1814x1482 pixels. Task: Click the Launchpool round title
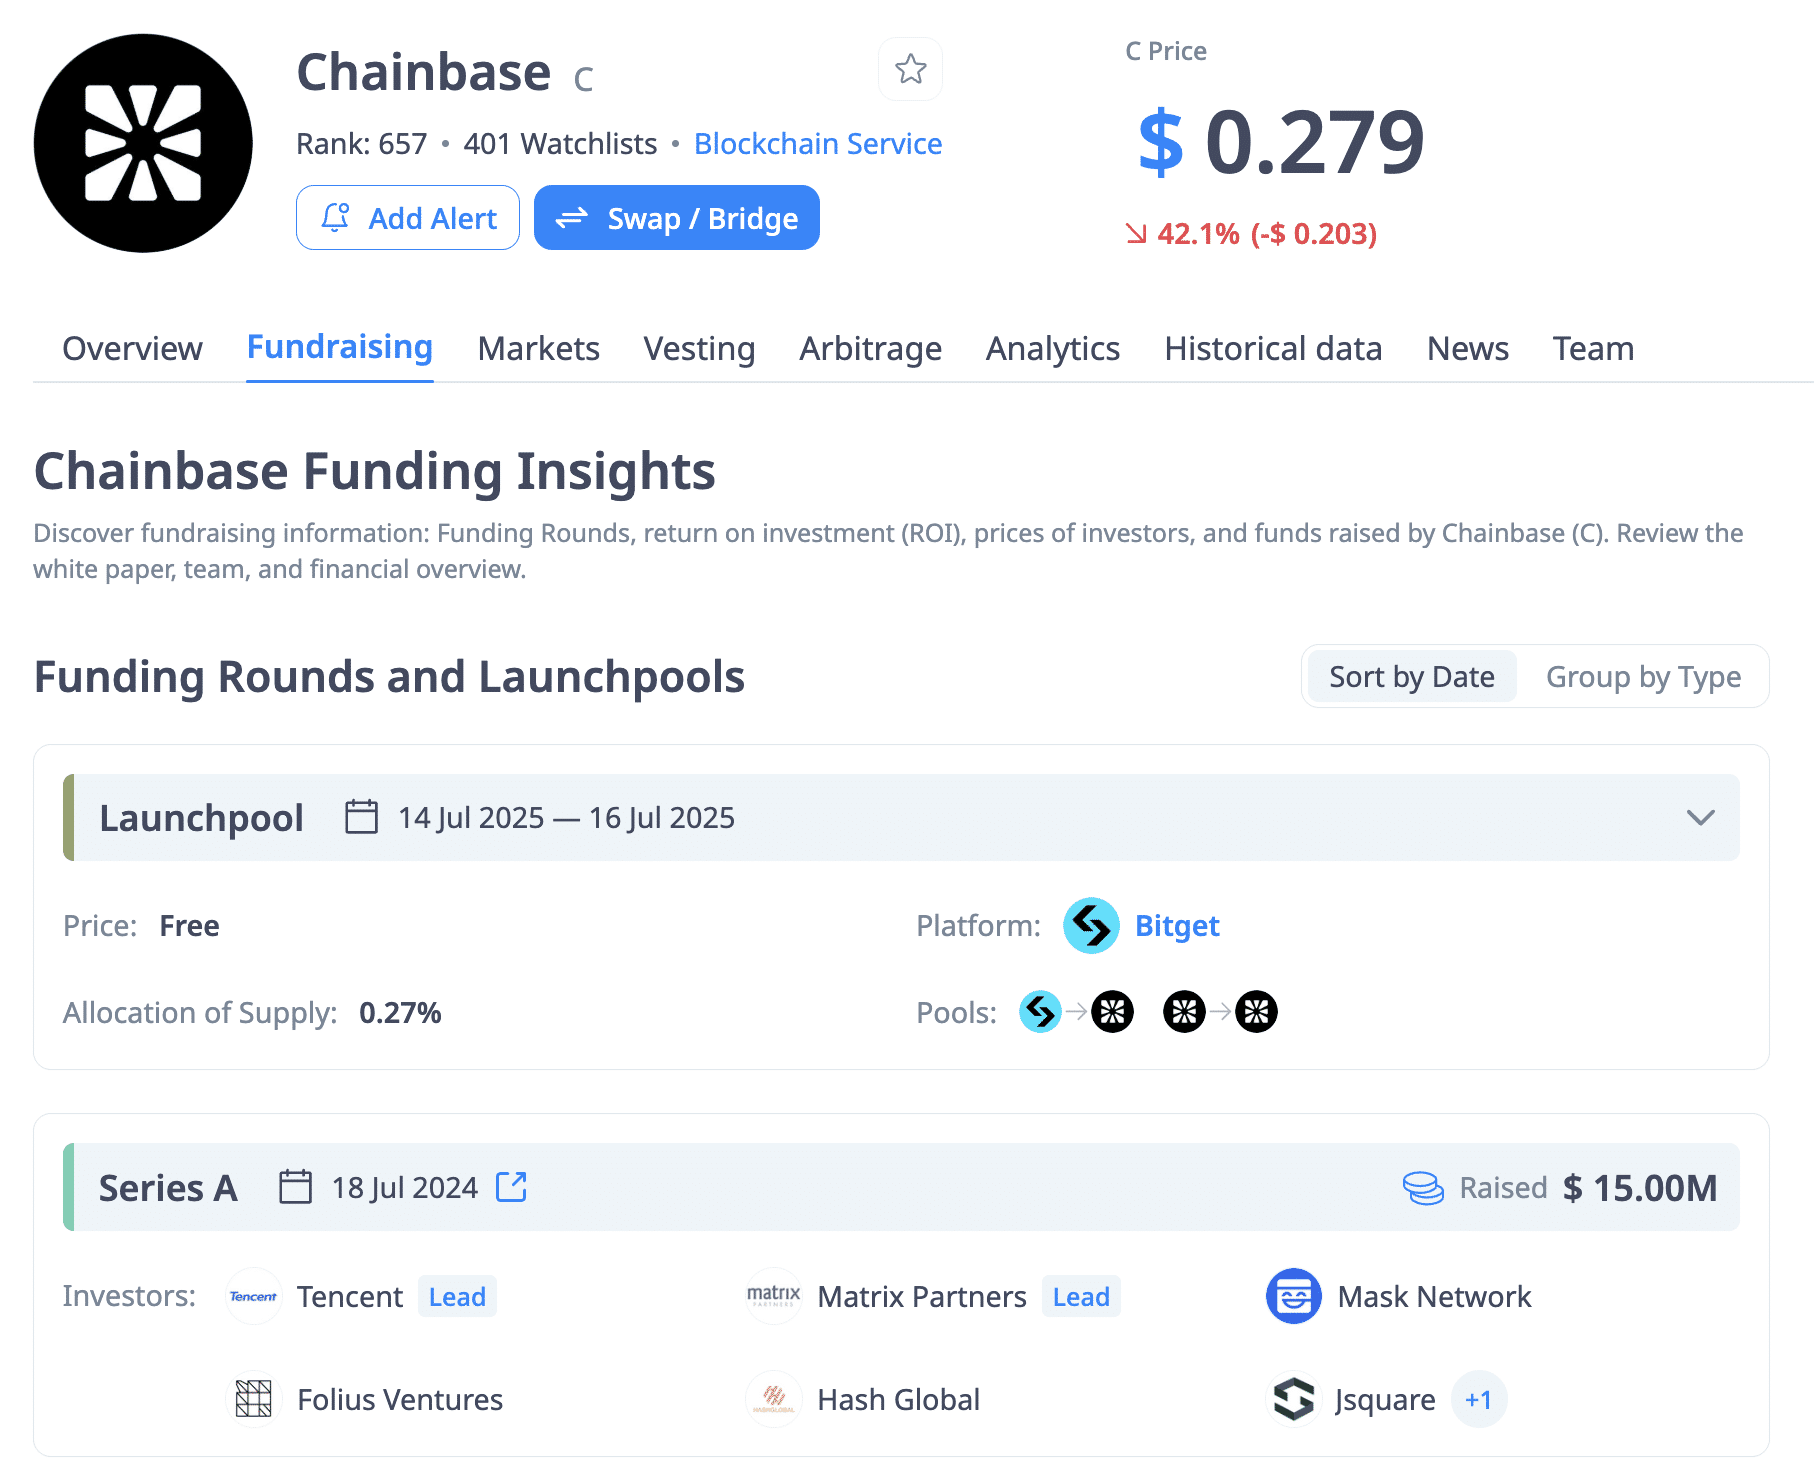point(201,818)
